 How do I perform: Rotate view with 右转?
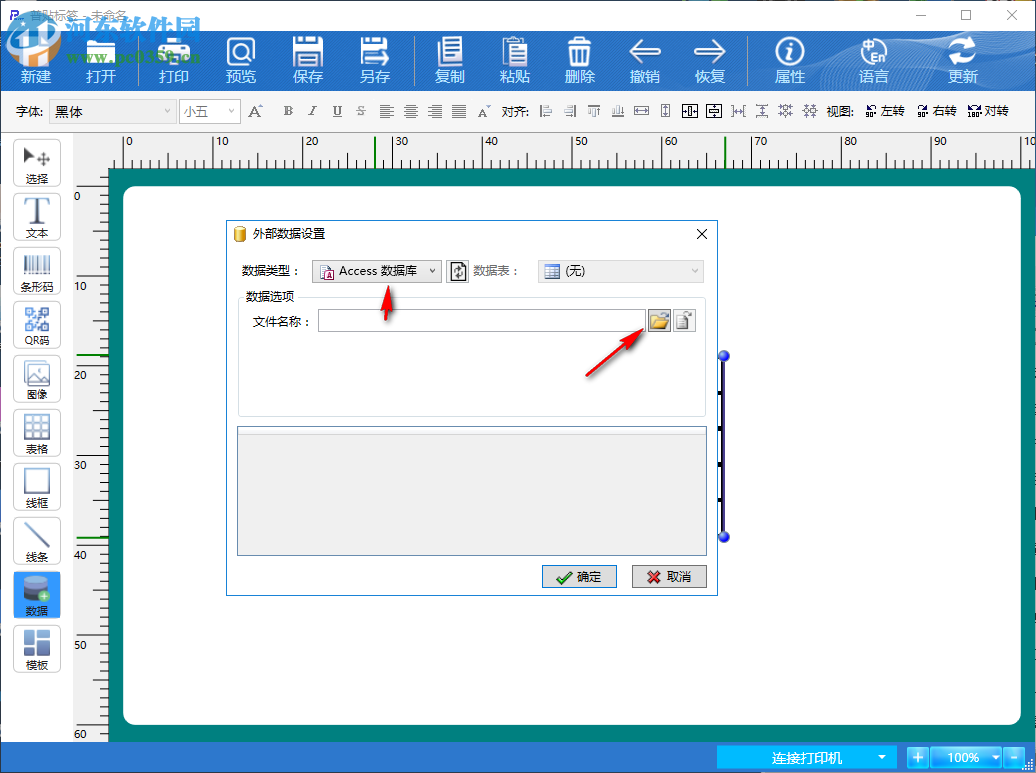[936, 111]
